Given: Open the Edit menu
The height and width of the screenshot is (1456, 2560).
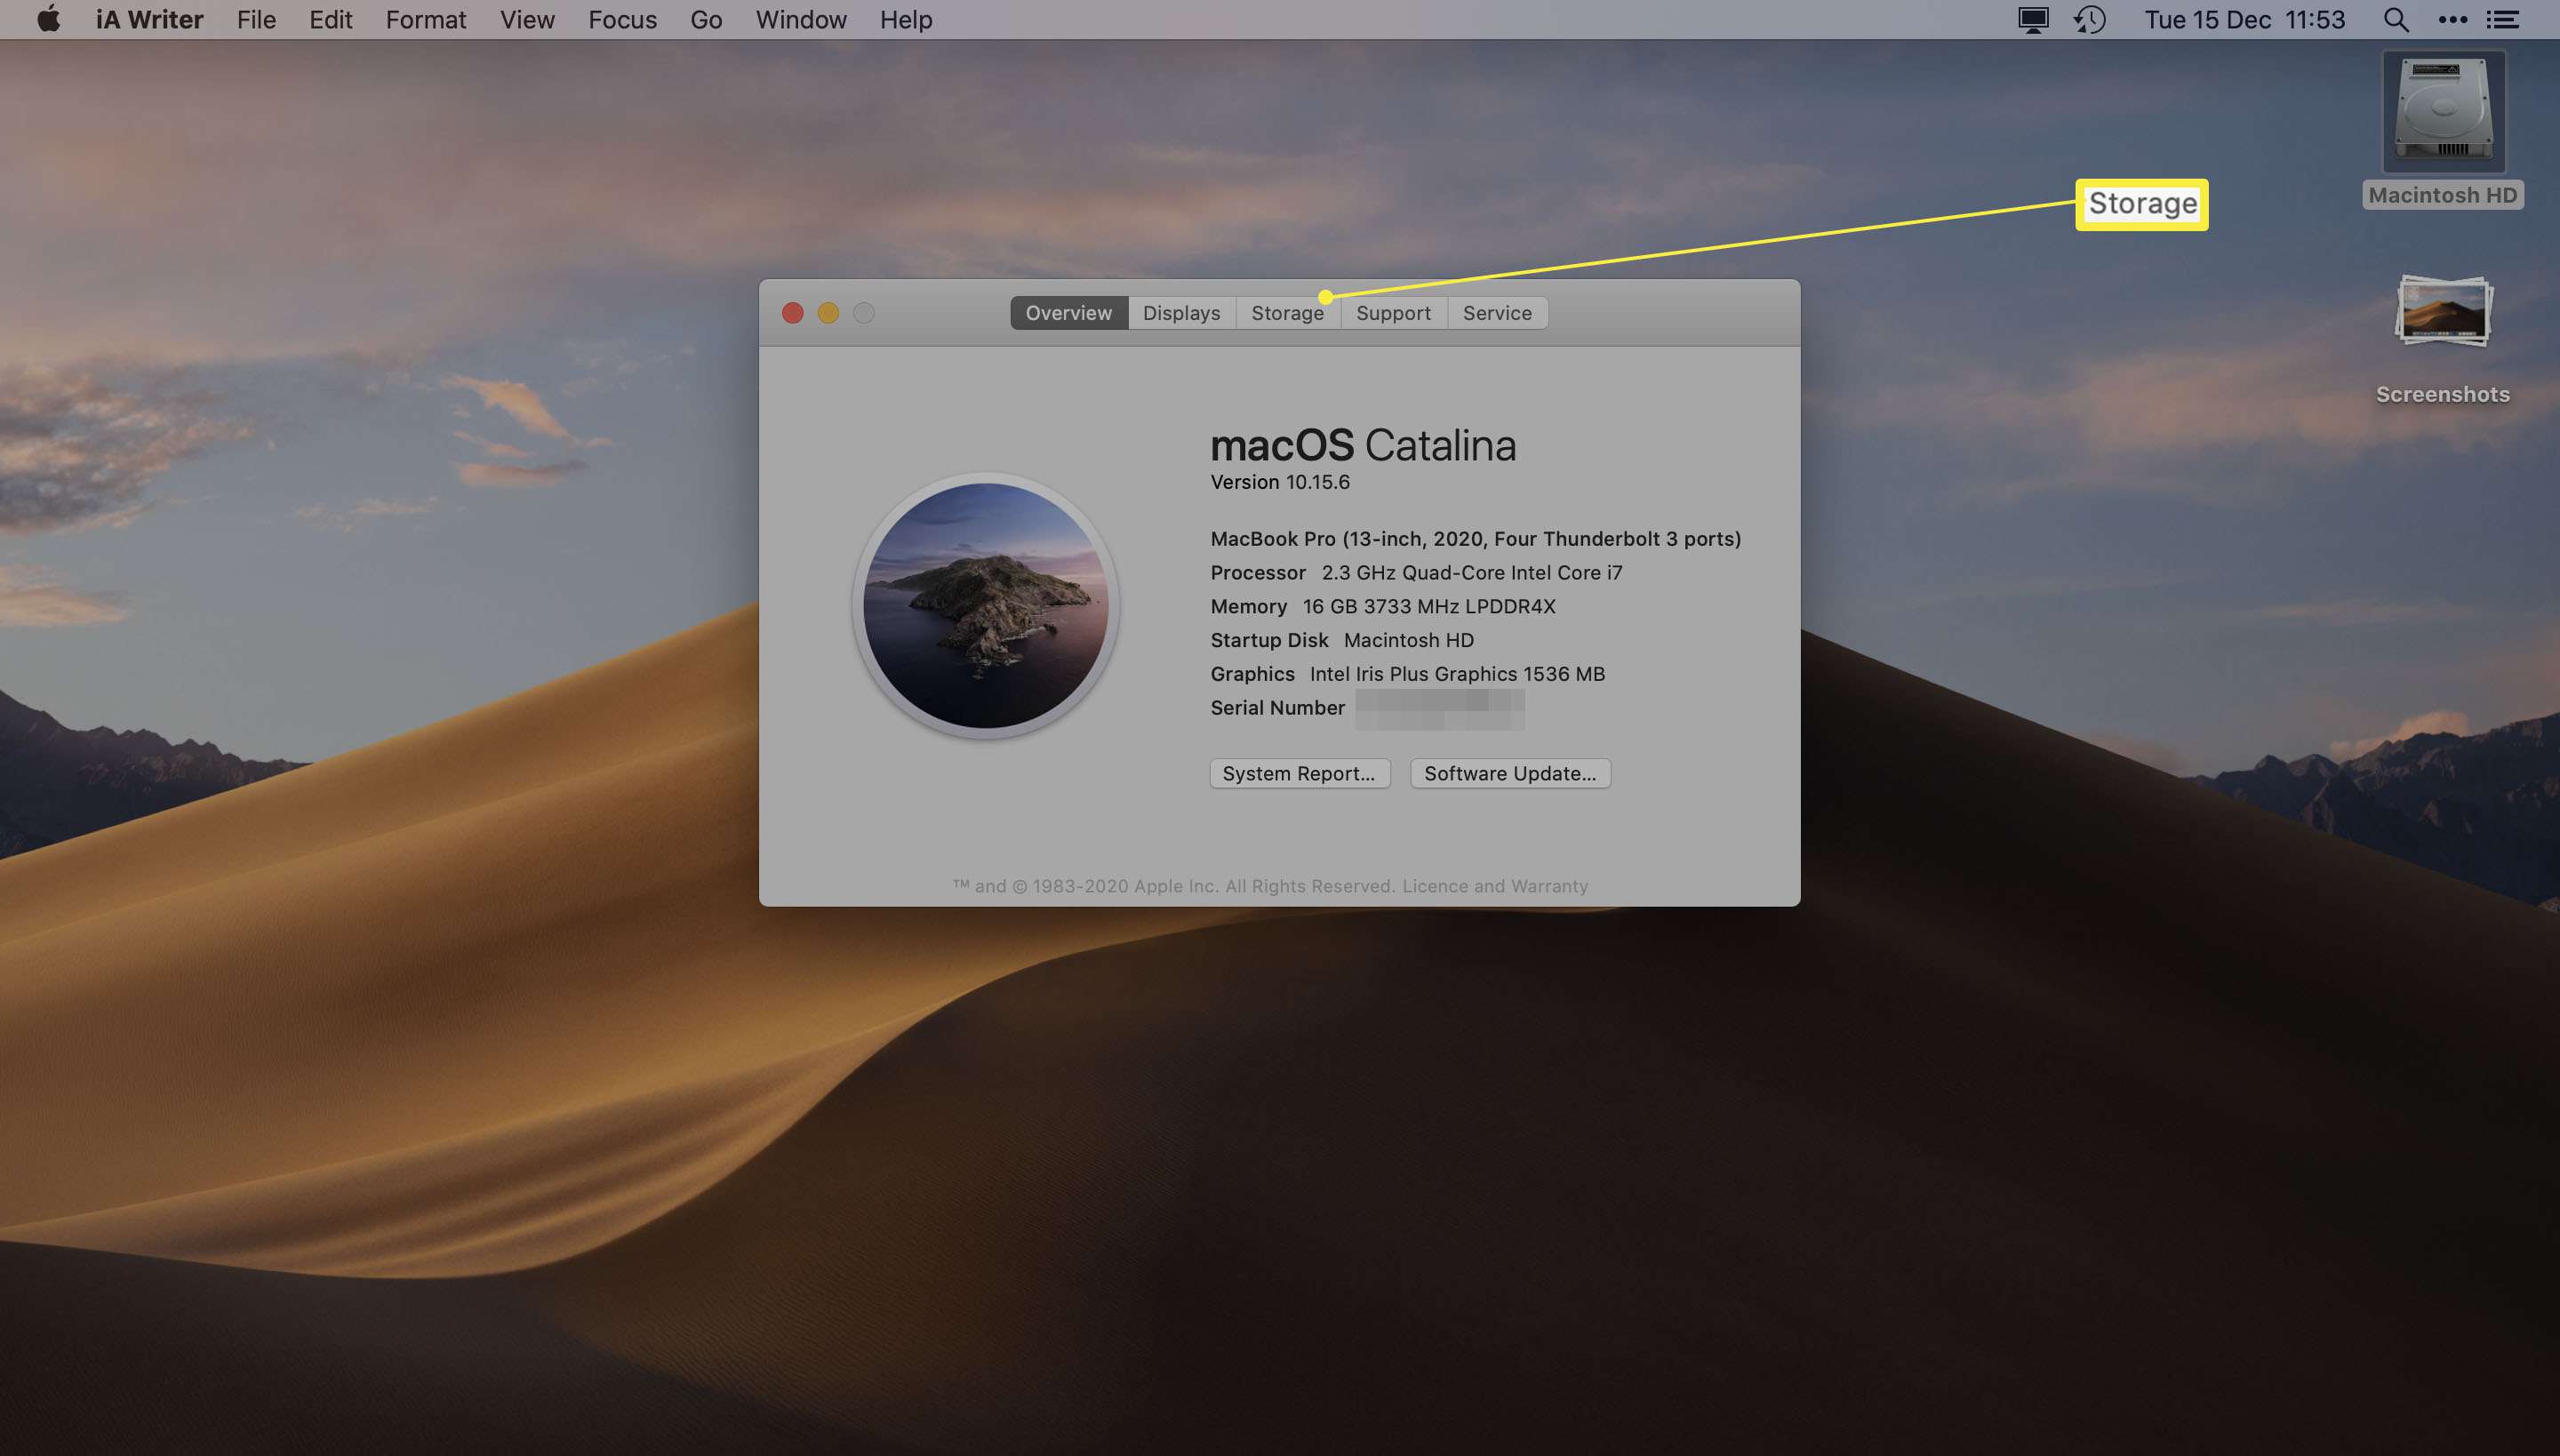Looking at the screenshot, I should coord(330,19).
